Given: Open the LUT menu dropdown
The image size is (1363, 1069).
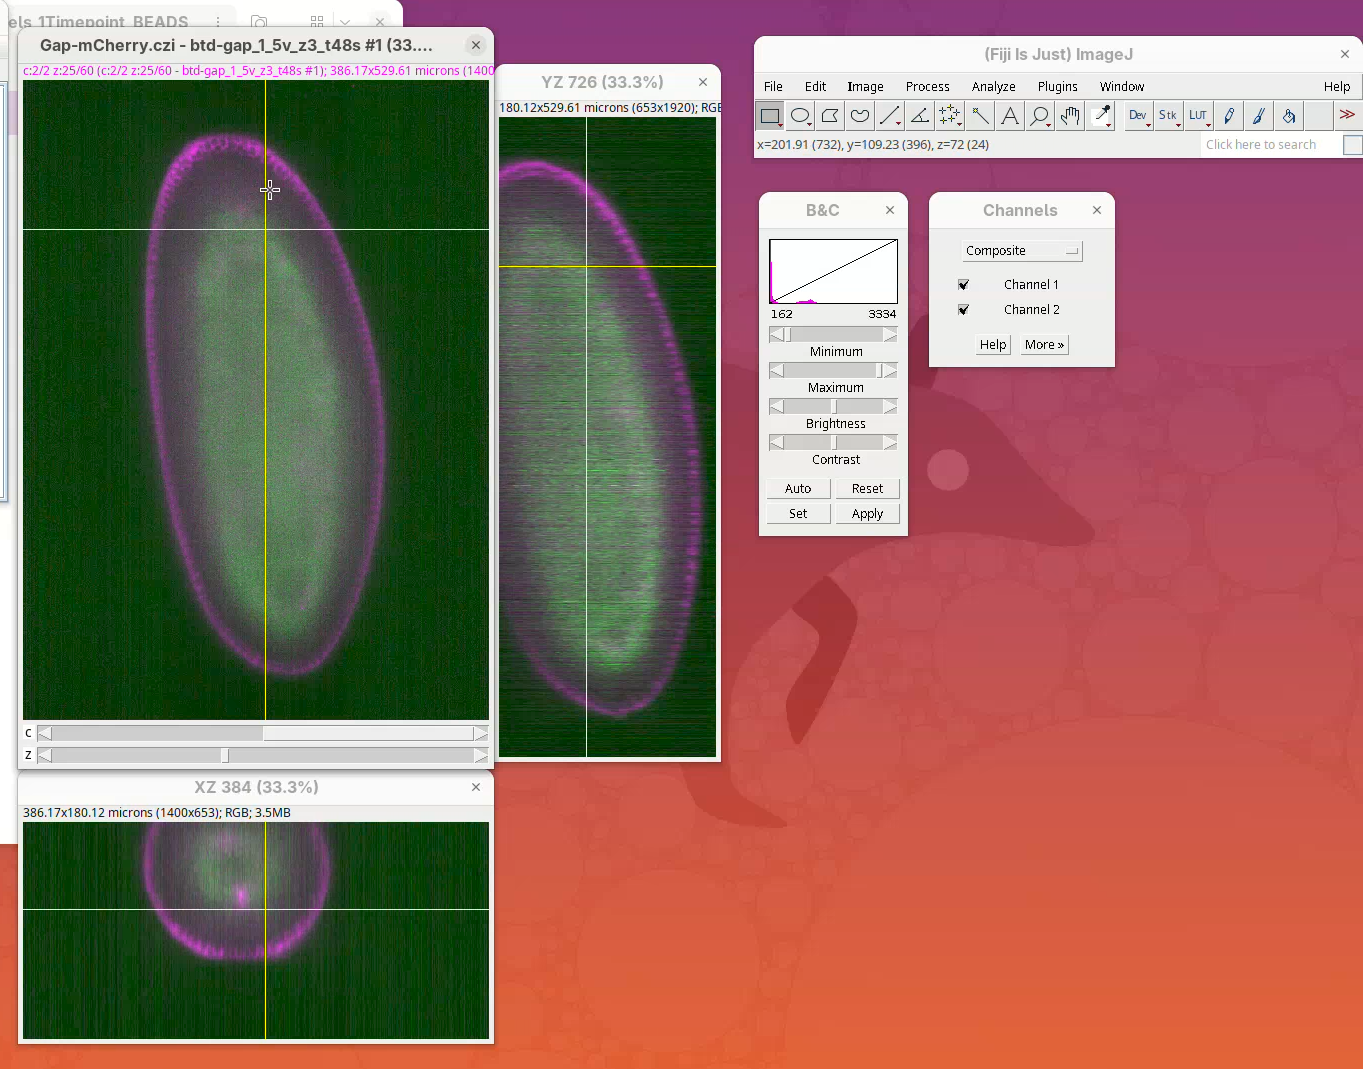Looking at the screenshot, I should click(1198, 116).
